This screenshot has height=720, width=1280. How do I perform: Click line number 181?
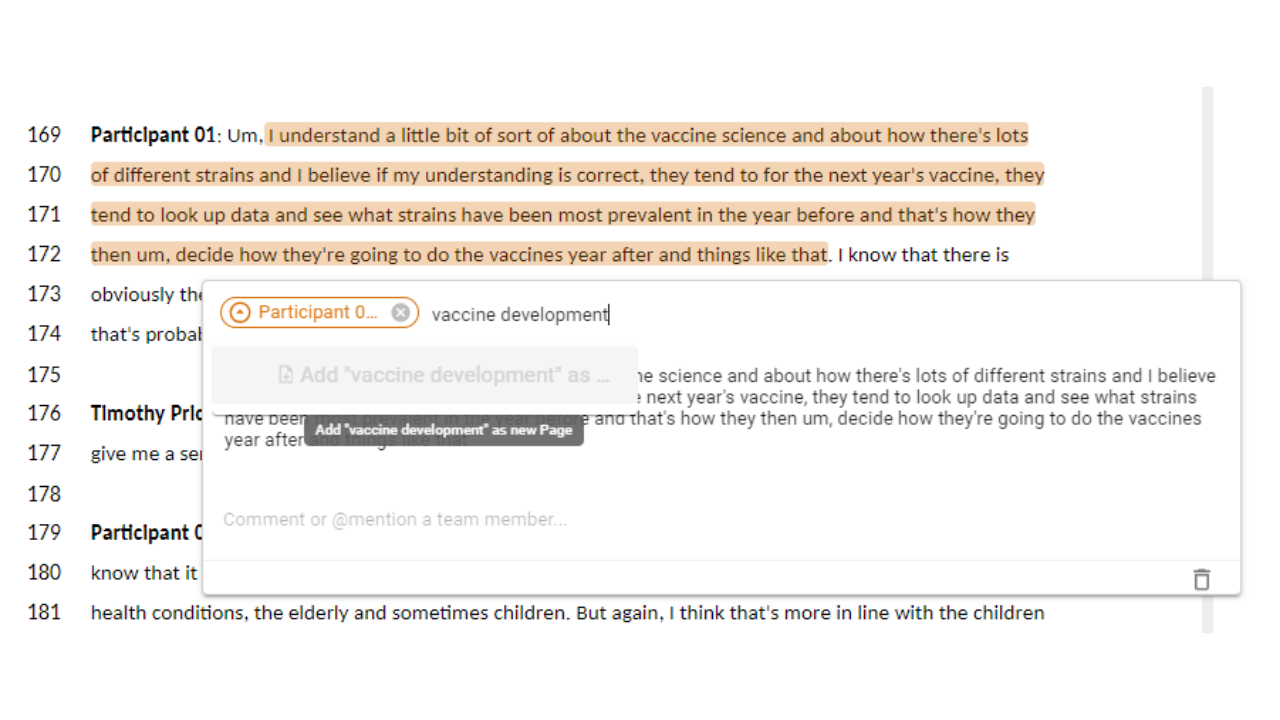pos(44,612)
